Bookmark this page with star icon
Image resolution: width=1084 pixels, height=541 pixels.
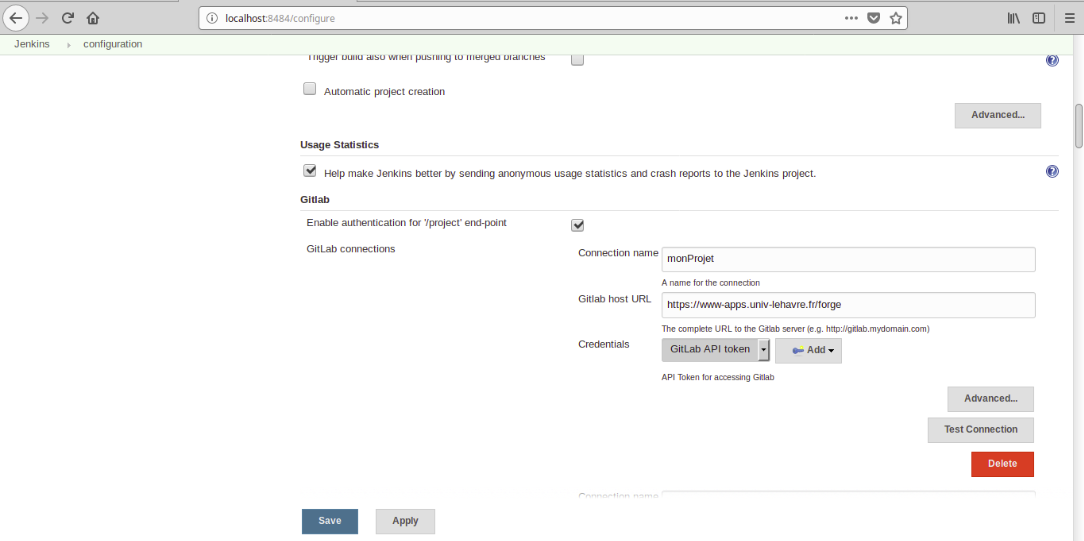896,18
